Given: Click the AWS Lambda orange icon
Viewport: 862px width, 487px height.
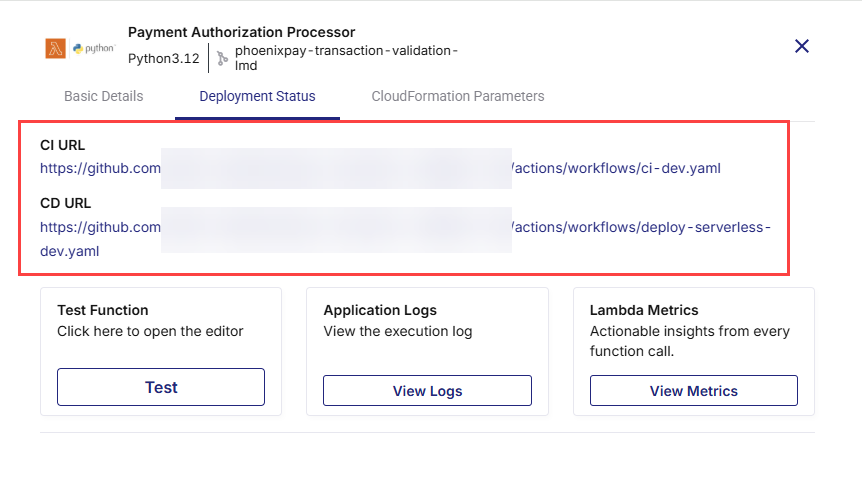Looking at the screenshot, I should click(x=56, y=48).
